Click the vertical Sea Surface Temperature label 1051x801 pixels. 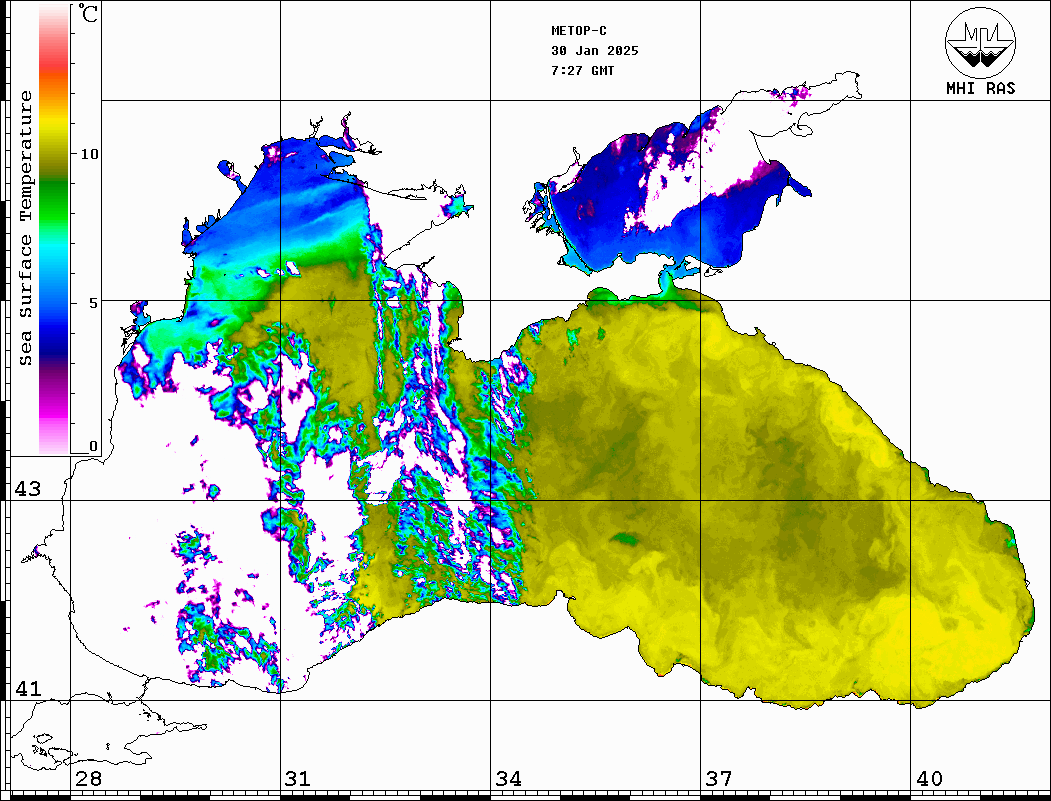(27, 228)
